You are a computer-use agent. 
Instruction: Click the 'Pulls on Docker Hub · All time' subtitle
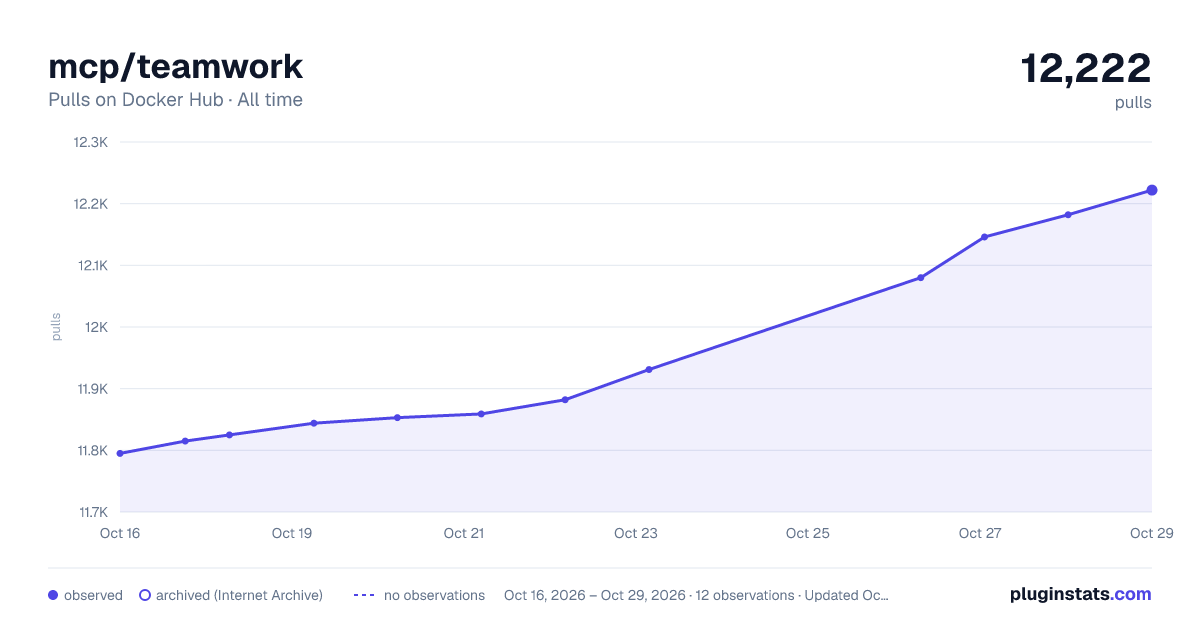pos(175,100)
